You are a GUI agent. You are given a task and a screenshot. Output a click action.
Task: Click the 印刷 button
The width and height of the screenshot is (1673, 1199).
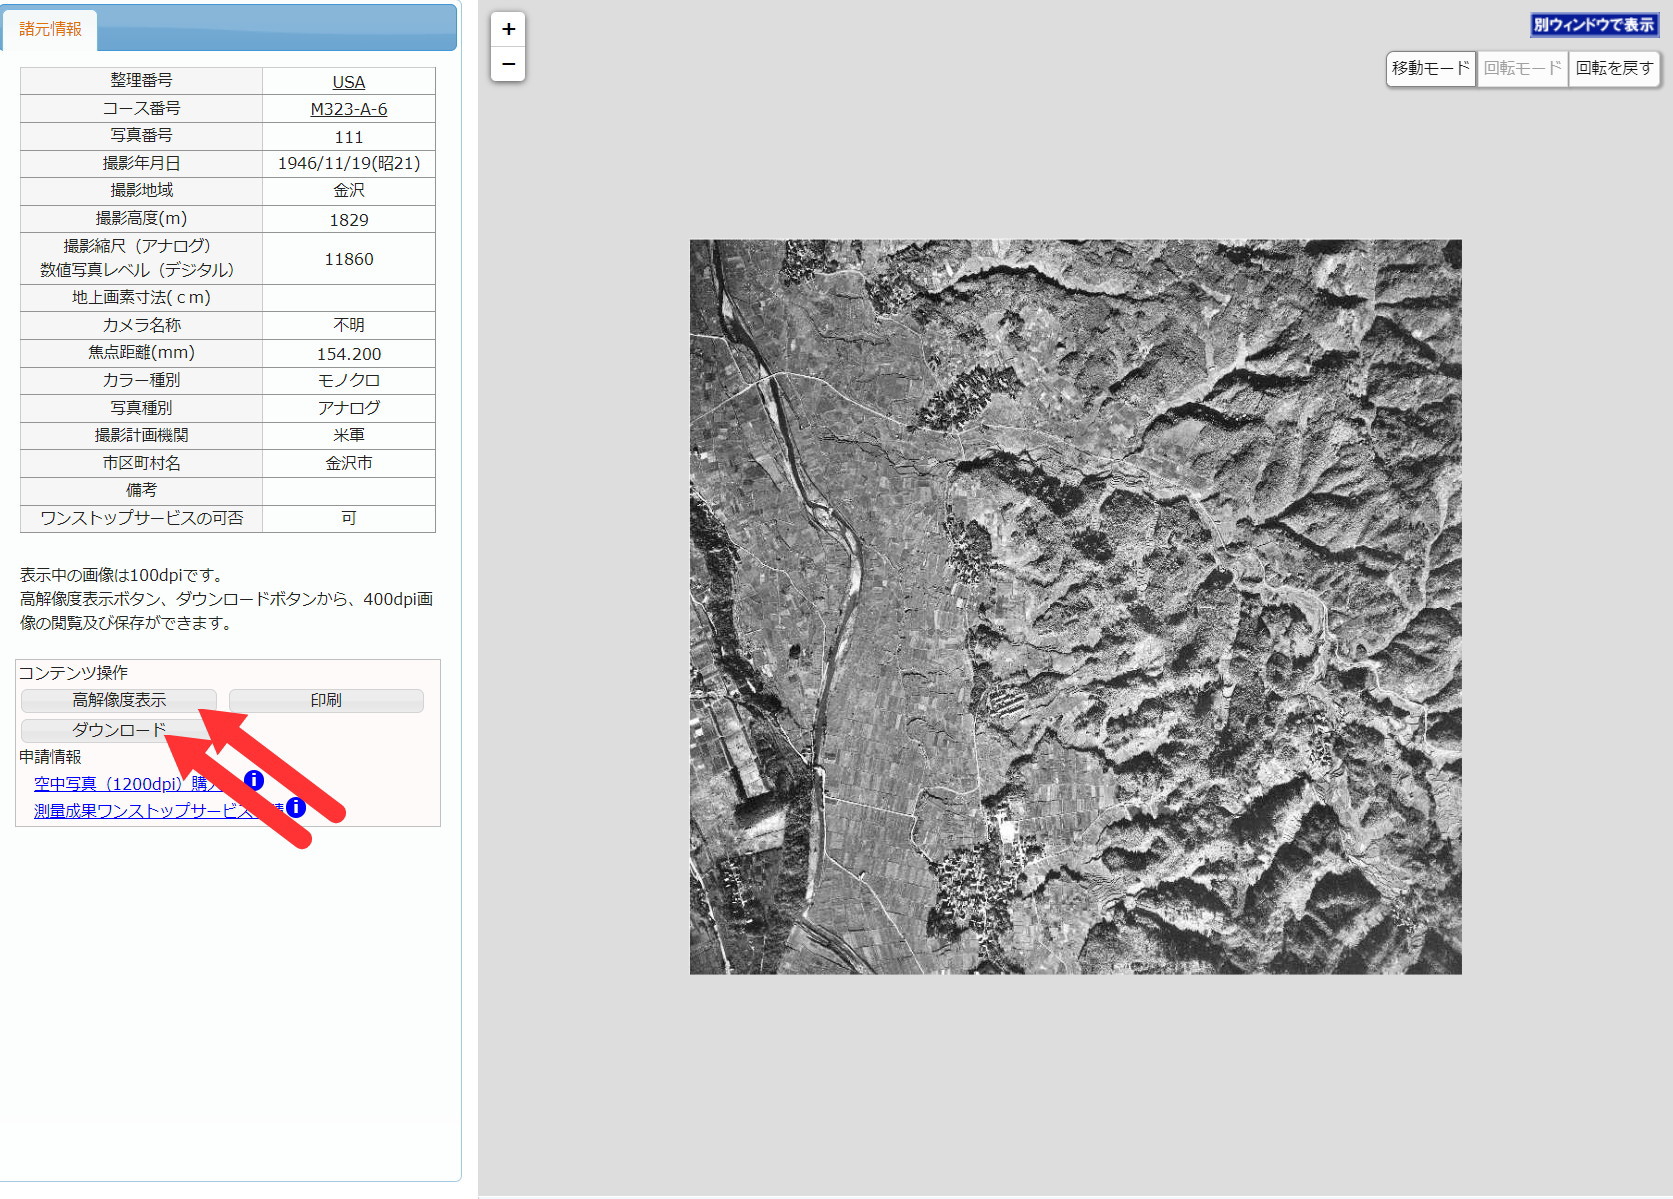[326, 700]
